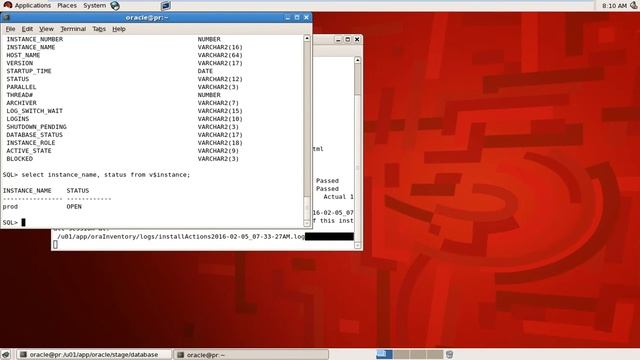Viewport: 640px width, 360px height.
Task: Click the HOST_NAME row text
Action: click(x=23, y=55)
